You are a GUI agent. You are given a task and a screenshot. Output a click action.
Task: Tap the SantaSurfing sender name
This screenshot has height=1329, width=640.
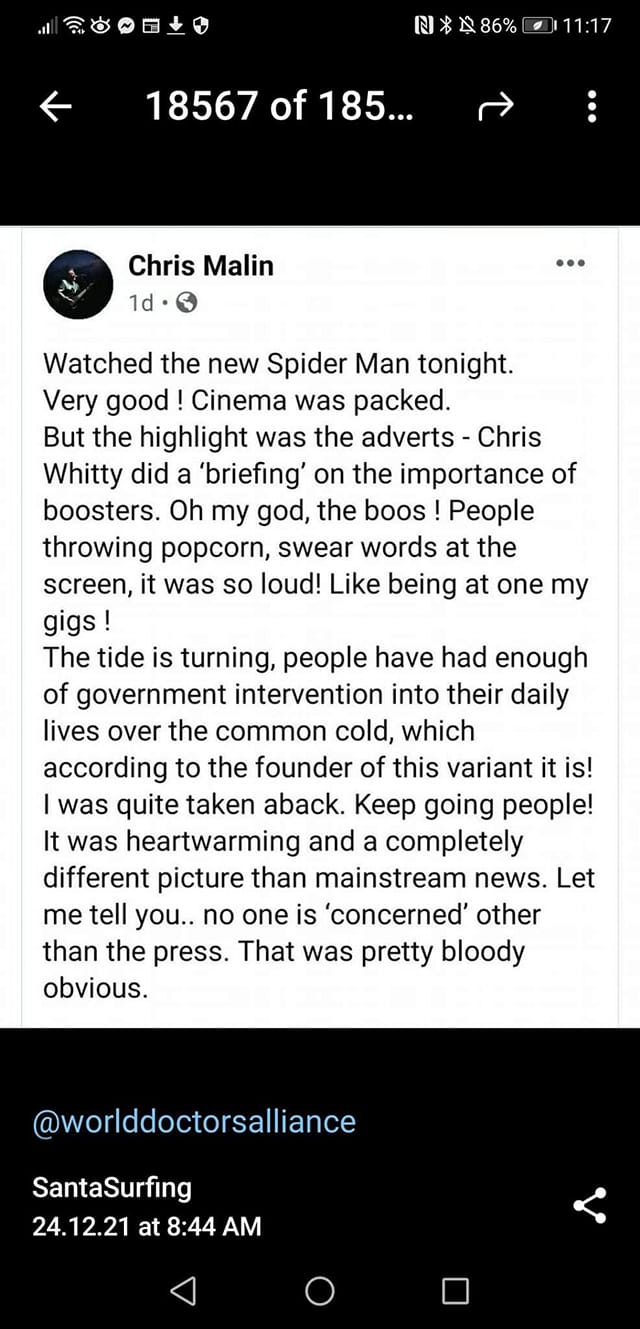pos(112,1187)
